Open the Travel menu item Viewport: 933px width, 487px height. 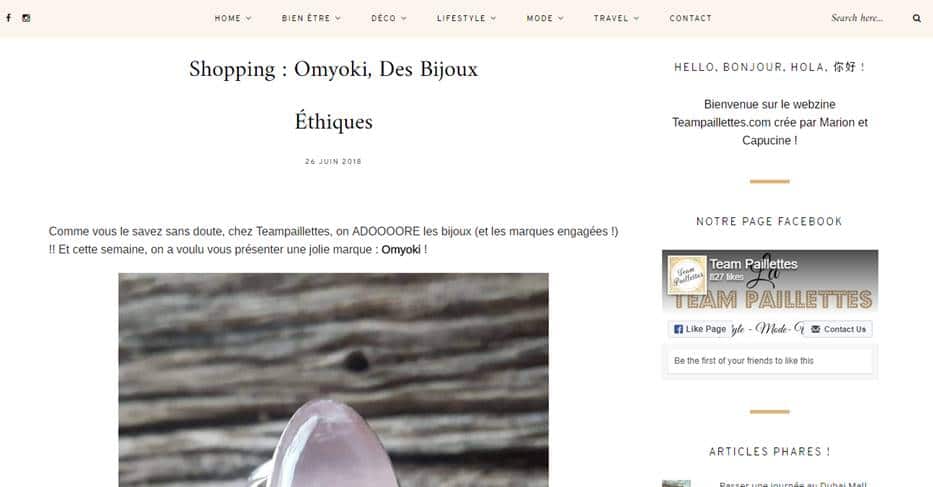click(616, 18)
